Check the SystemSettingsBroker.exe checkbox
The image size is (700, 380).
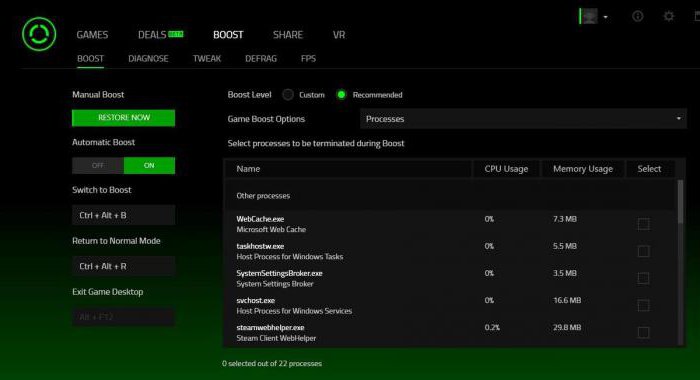643,278
